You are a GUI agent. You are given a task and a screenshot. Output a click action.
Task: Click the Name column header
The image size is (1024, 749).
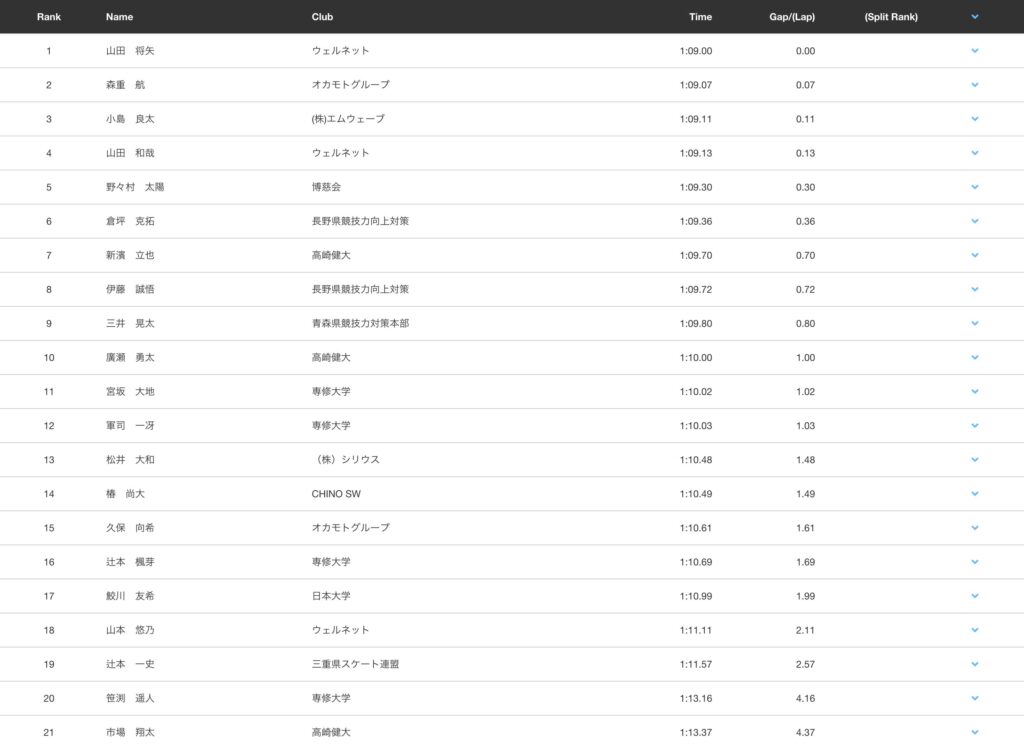tap(119, 17)
